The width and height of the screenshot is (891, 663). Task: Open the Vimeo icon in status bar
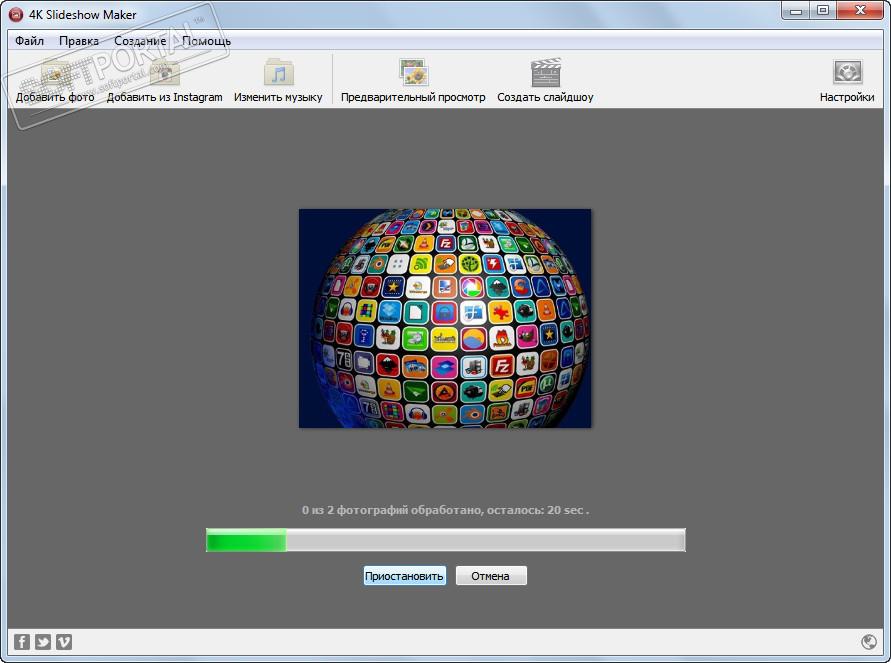pyautogui.click(x=64, y=642)
